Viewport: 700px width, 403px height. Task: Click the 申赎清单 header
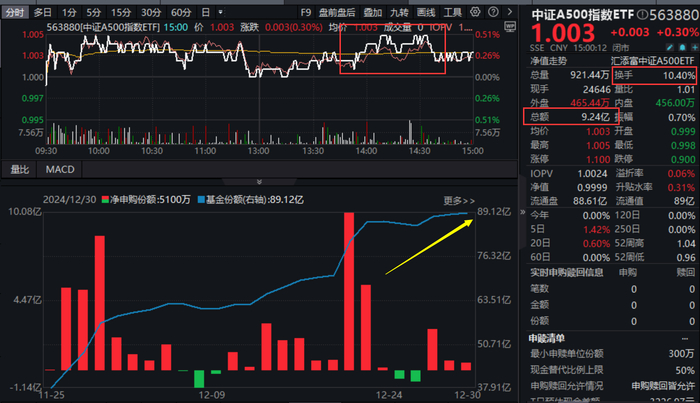(547, 338)
